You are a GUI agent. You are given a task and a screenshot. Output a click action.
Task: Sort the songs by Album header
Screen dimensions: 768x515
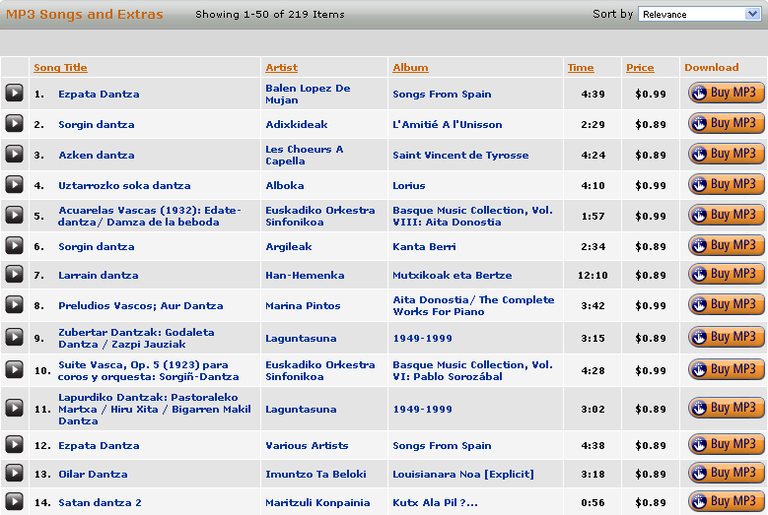(x=410, y=68)
